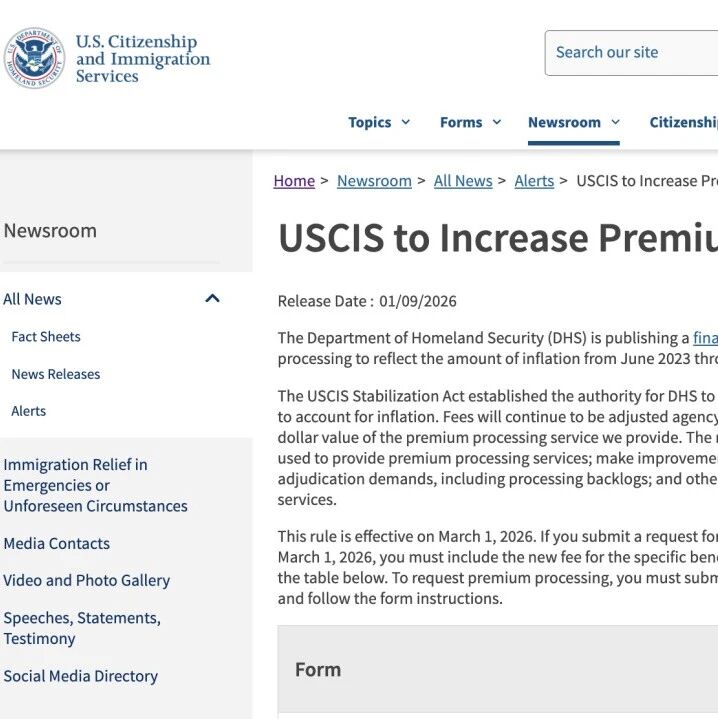Open Speeches, Statements, Testimony page
The height and width of the screenshot is (719, 718).
point(82,628)
